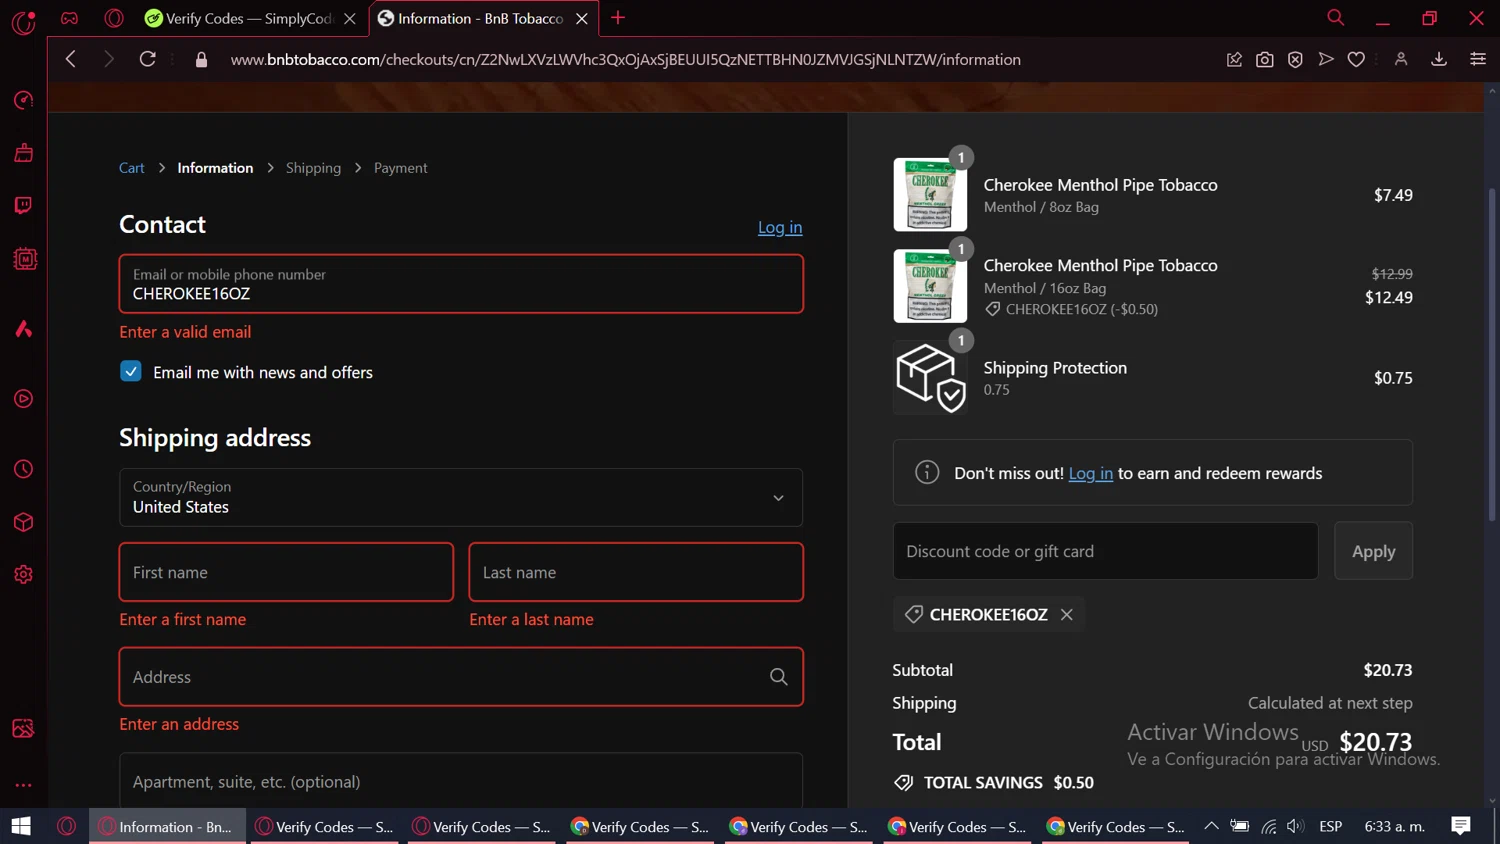Image resolution: width=1500 pixels, height=844 pixels.
Task: Open History clock icon in sidebar
Action: click(23, 469)
